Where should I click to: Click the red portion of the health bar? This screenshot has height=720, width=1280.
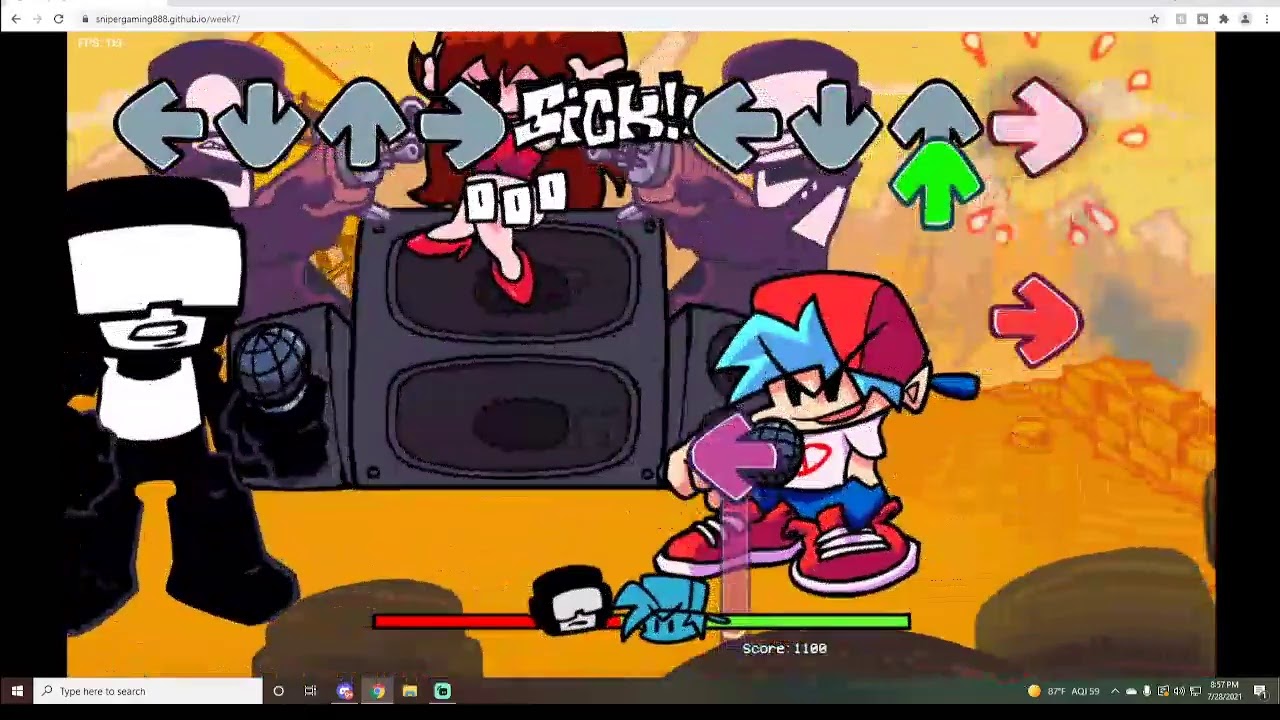click(x=454, y=622)
